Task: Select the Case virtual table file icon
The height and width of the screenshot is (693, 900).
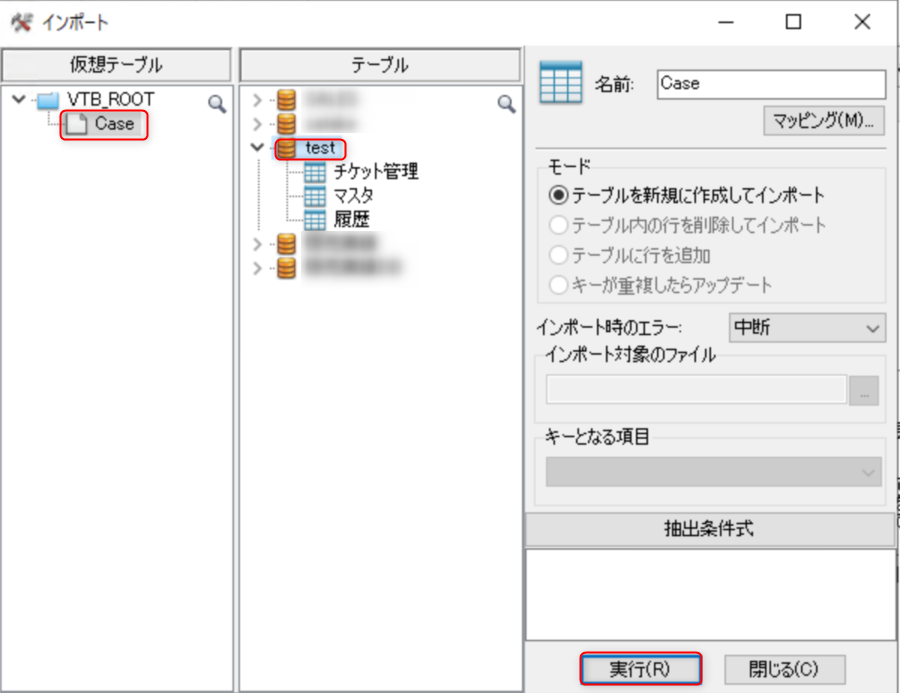Action: coord(77,124)
